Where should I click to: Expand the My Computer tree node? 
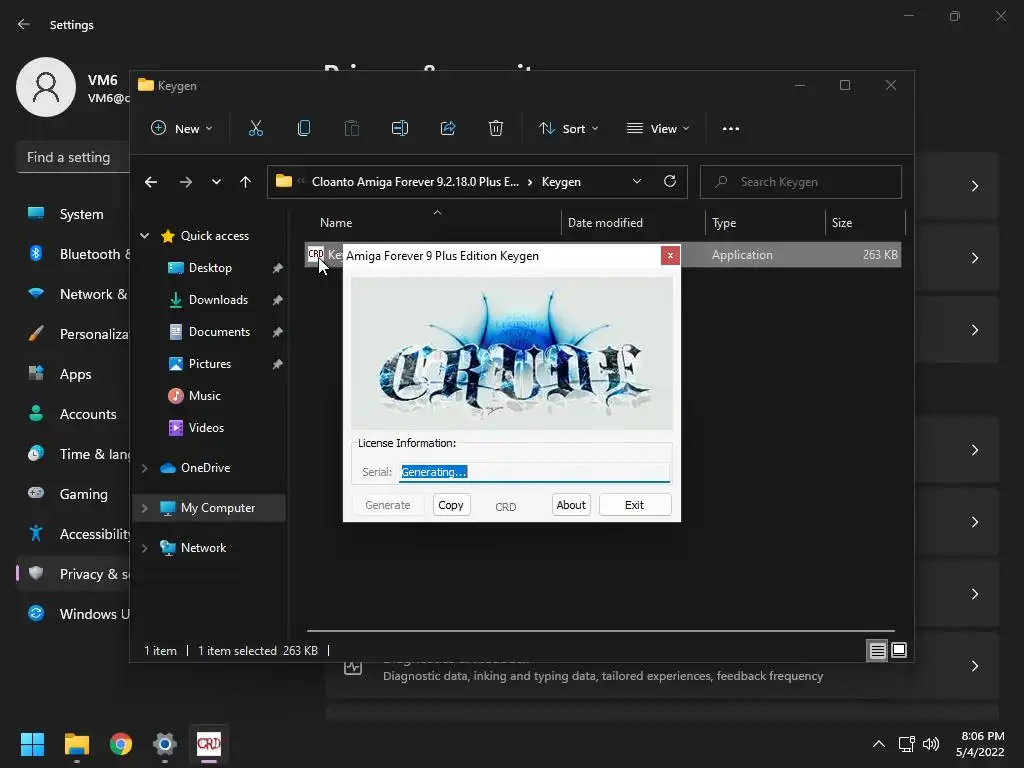[x=144, y=508]
